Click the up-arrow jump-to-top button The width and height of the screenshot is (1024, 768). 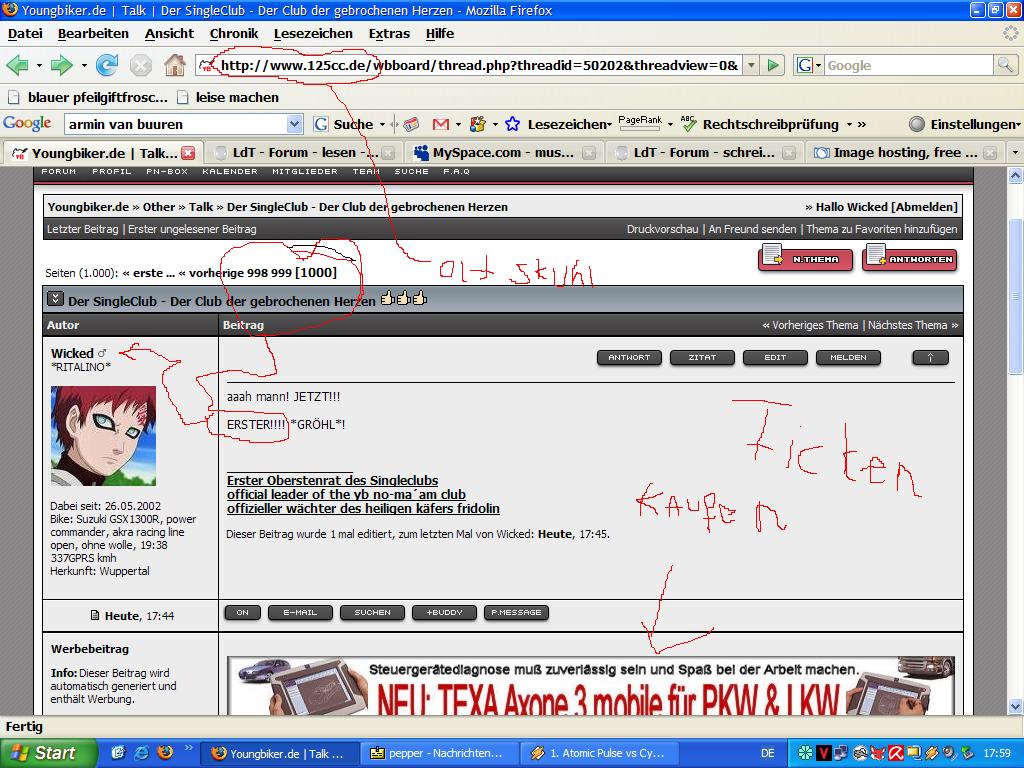click(930, 357)
